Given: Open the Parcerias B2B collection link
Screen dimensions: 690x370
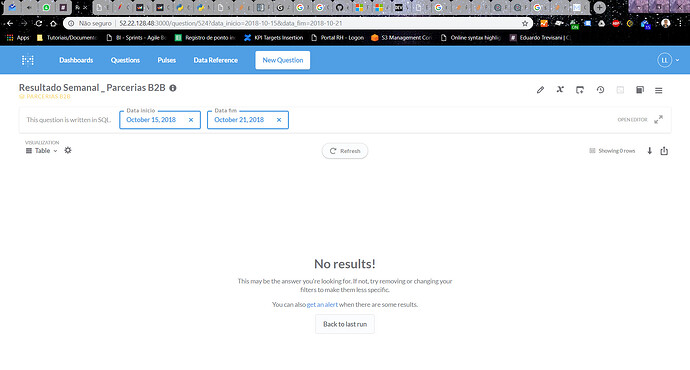Looking at the screenshot, I should coord(45,96).
